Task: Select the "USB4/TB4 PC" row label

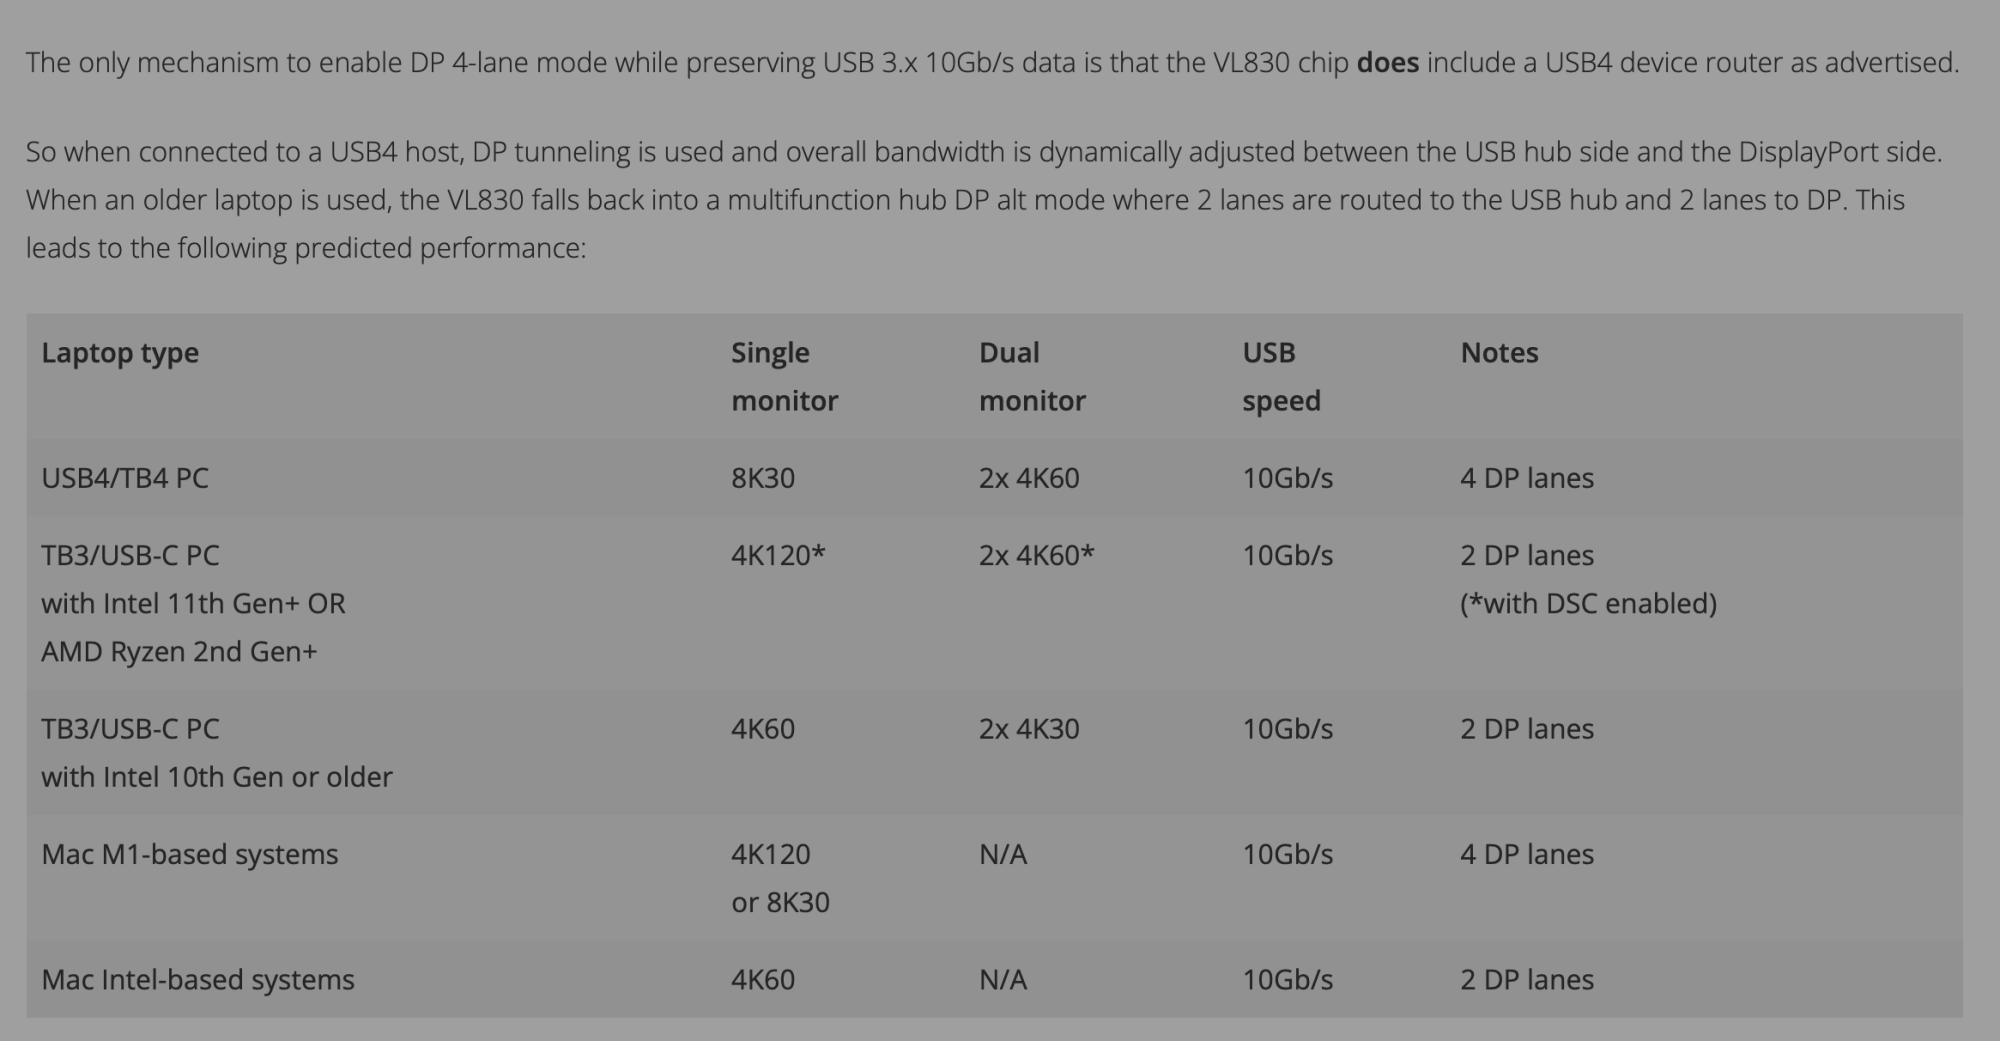Action: pyautogui.click(x=125, y=478)
